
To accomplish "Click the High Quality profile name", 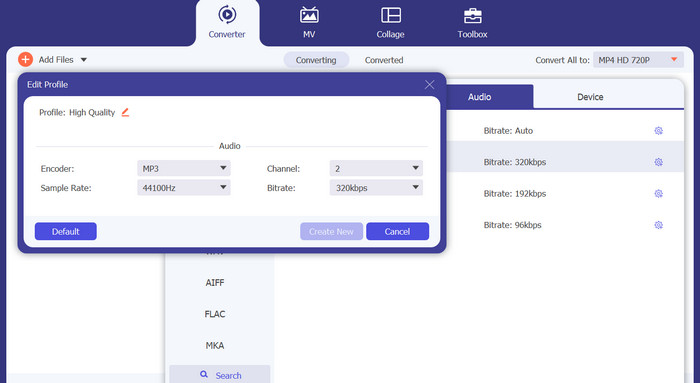I will pyautogui.click(x=92, y=112).
